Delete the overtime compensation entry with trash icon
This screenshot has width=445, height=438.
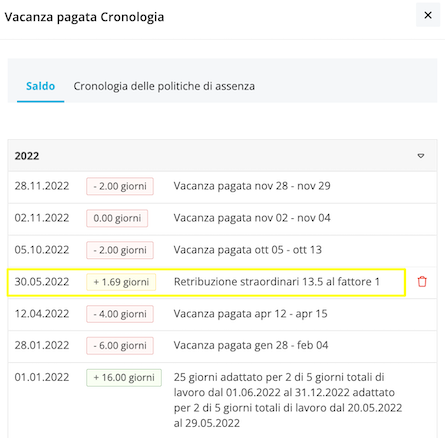coord(422,282)
